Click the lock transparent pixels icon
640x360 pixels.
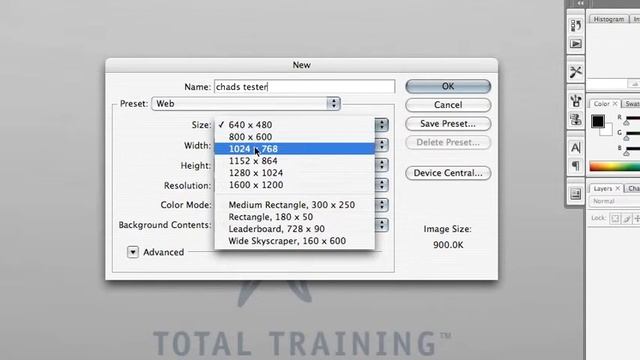tap(615, 218)
